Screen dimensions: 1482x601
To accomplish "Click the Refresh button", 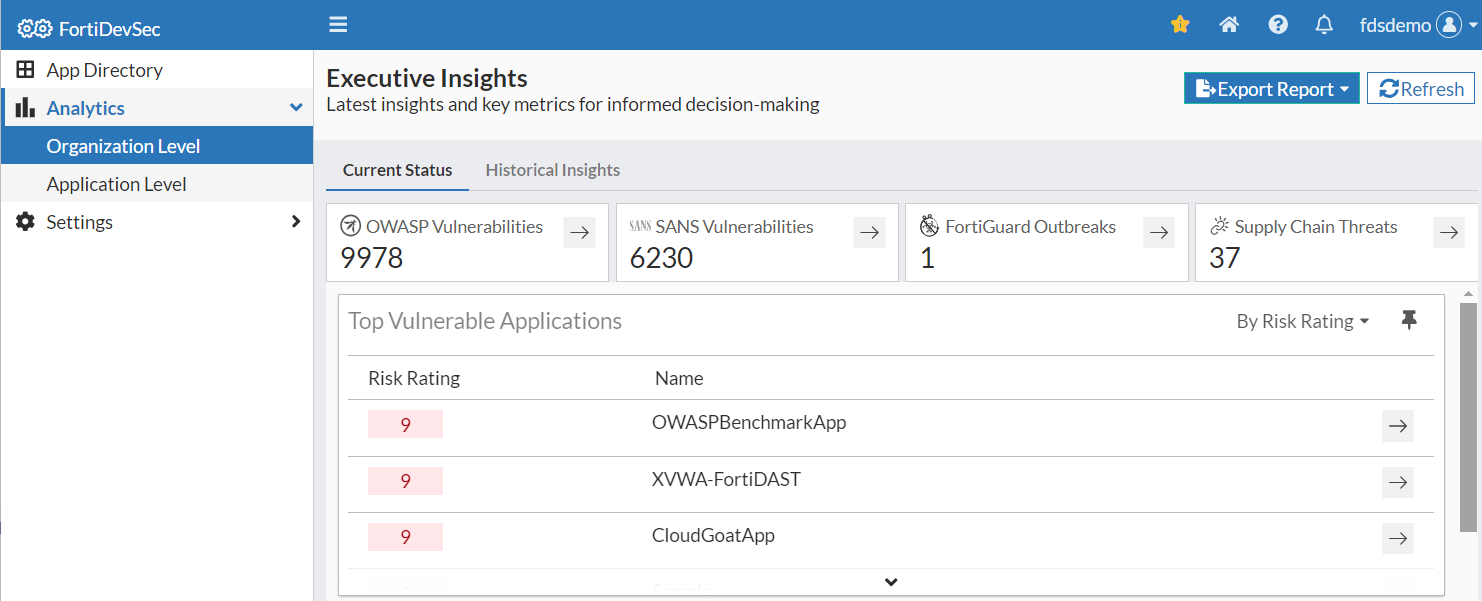I will tap(1420, 89).
